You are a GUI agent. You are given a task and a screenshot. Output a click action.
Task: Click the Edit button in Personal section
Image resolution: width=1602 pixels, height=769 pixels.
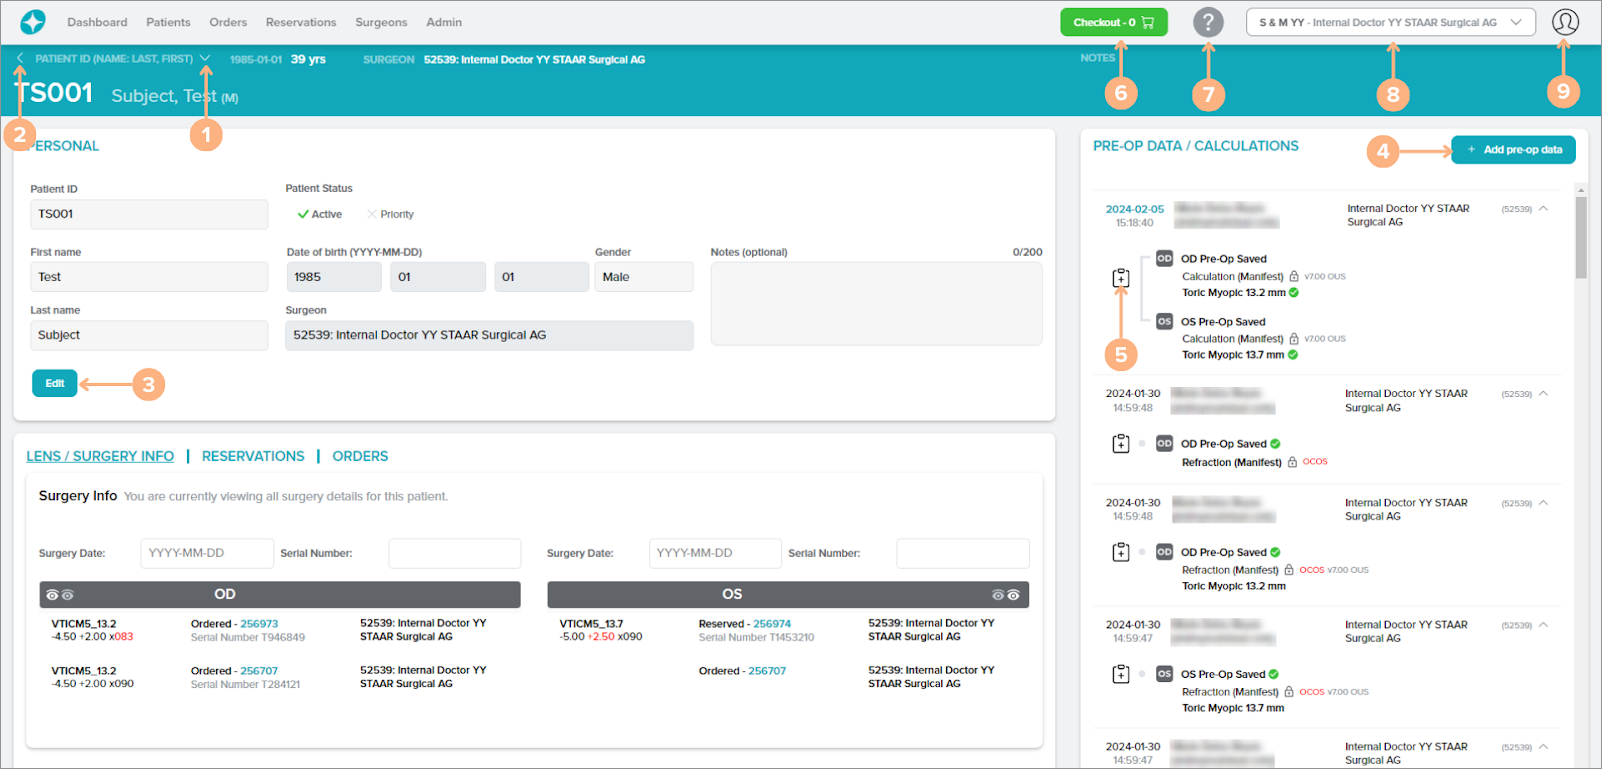pyautogui.click(x=55, y=383)
